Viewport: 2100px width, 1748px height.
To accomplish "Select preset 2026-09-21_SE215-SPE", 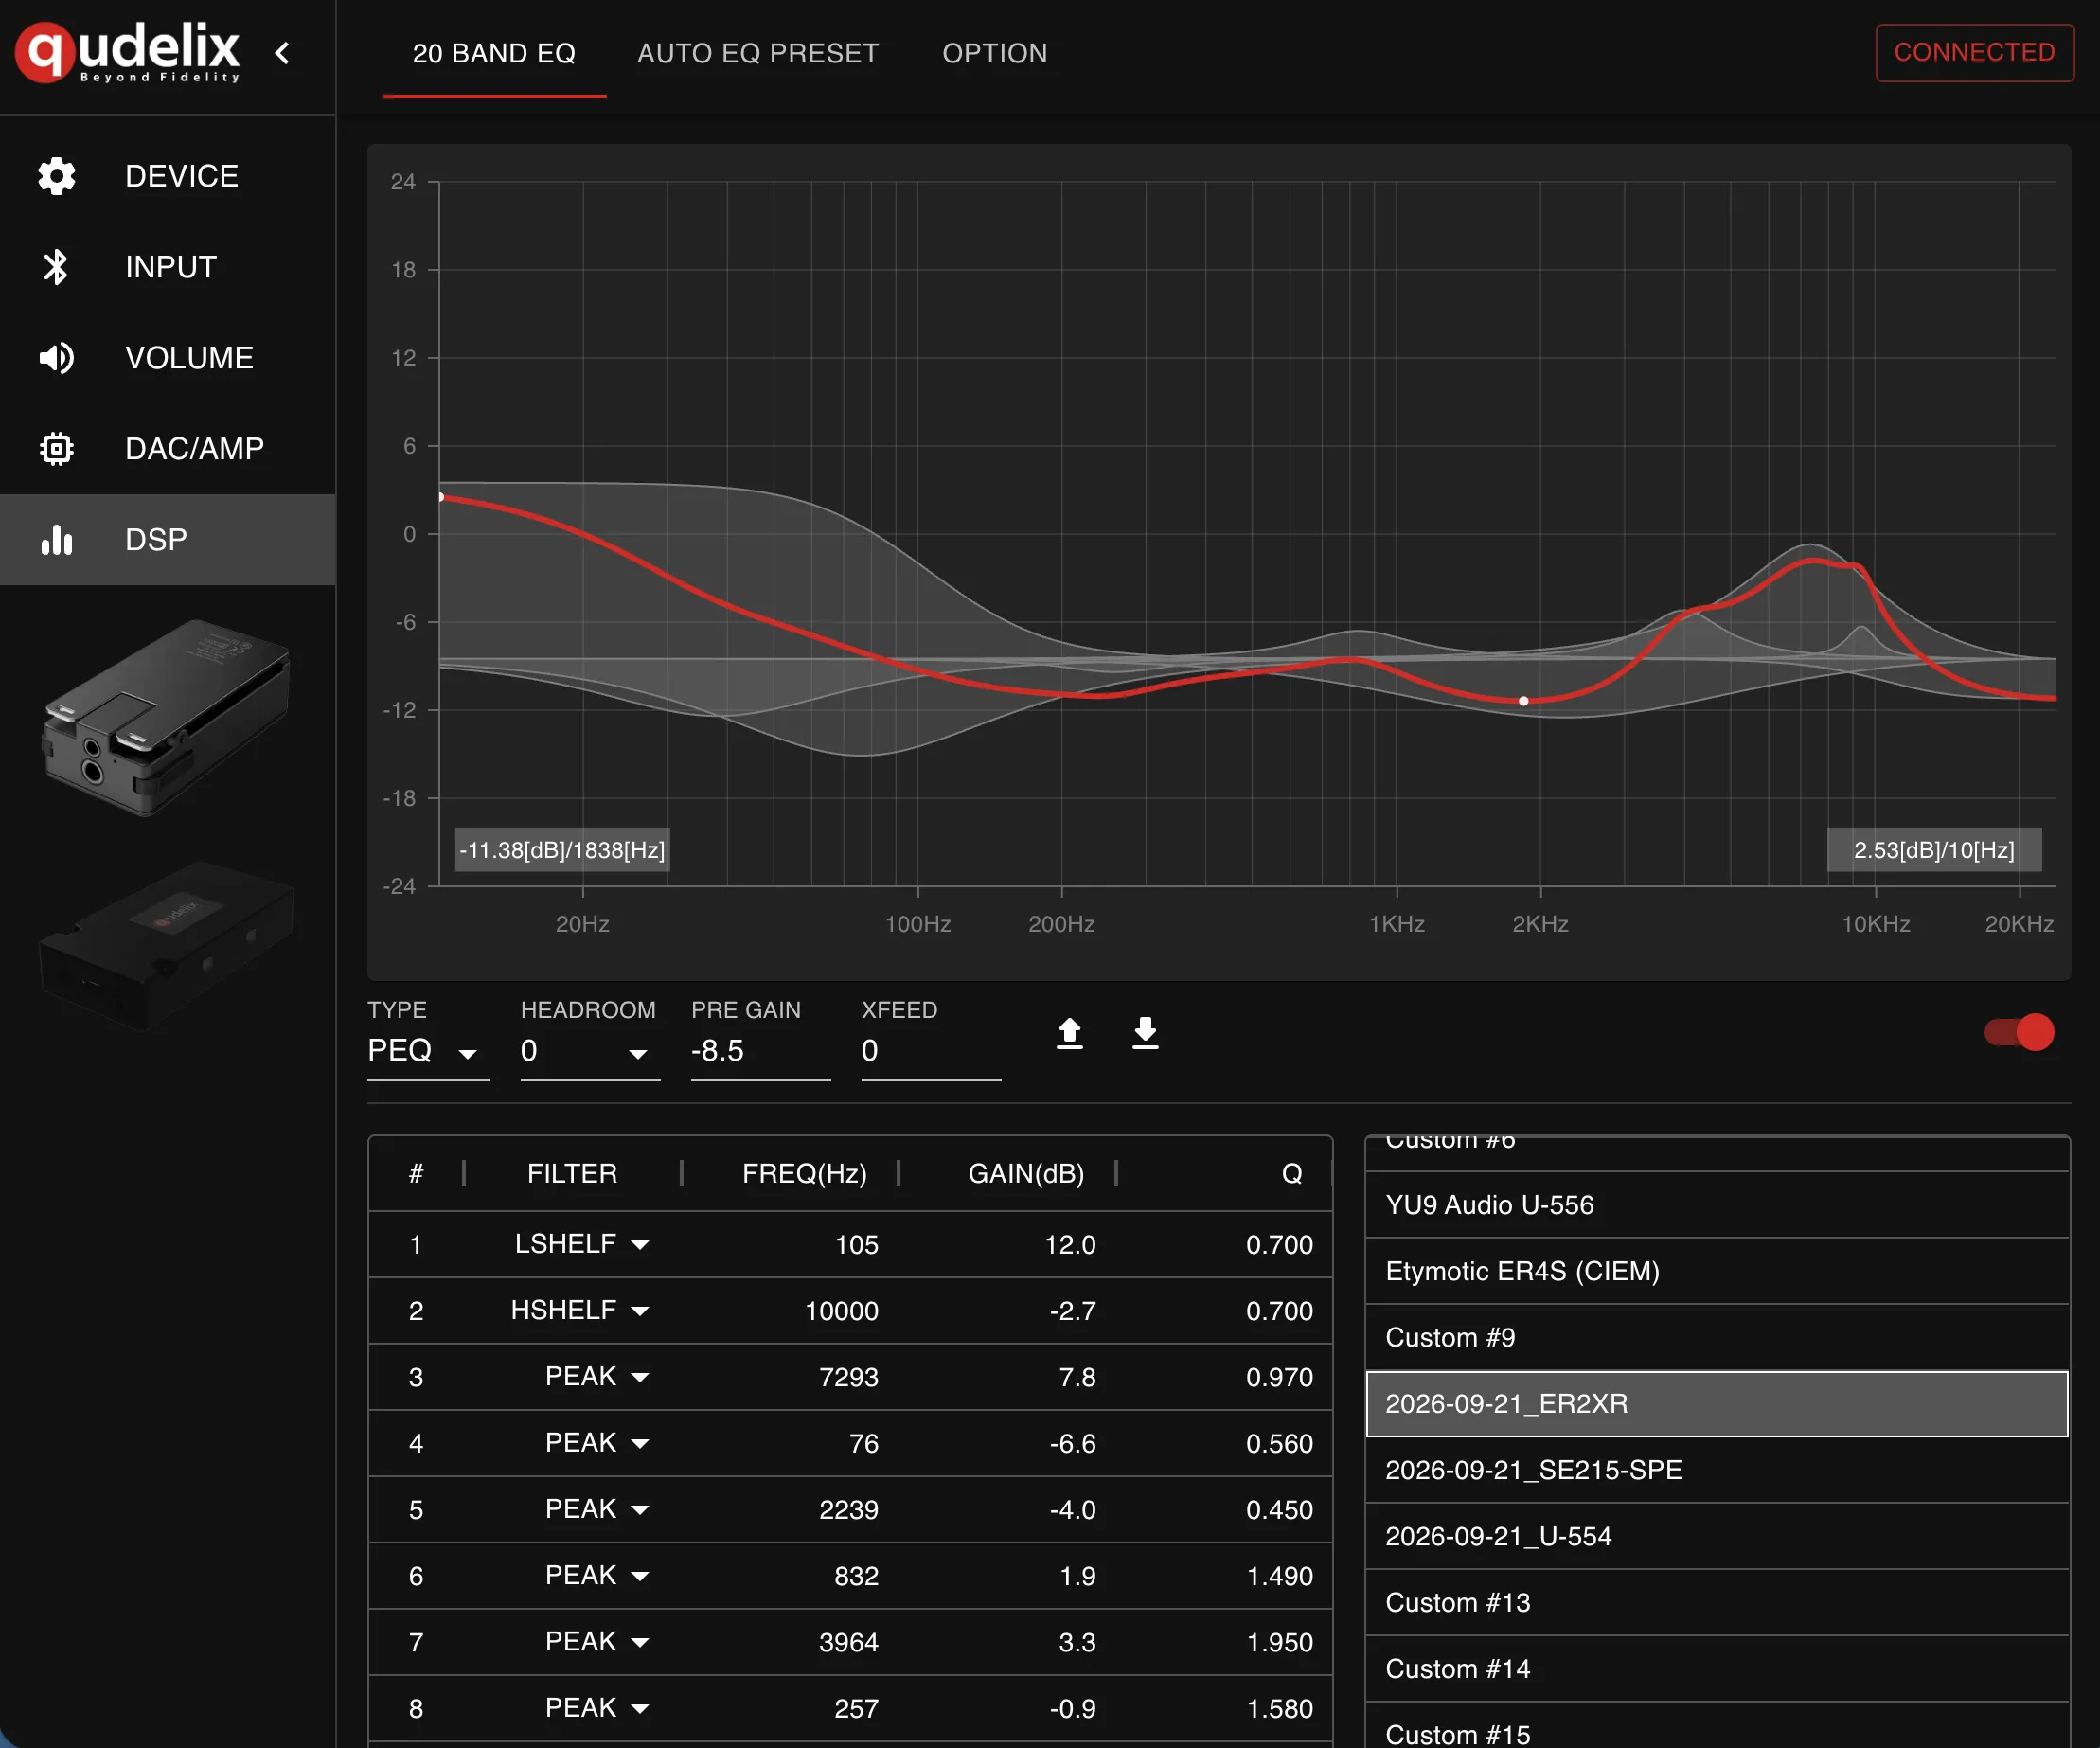I will tap(1717, 1470).
